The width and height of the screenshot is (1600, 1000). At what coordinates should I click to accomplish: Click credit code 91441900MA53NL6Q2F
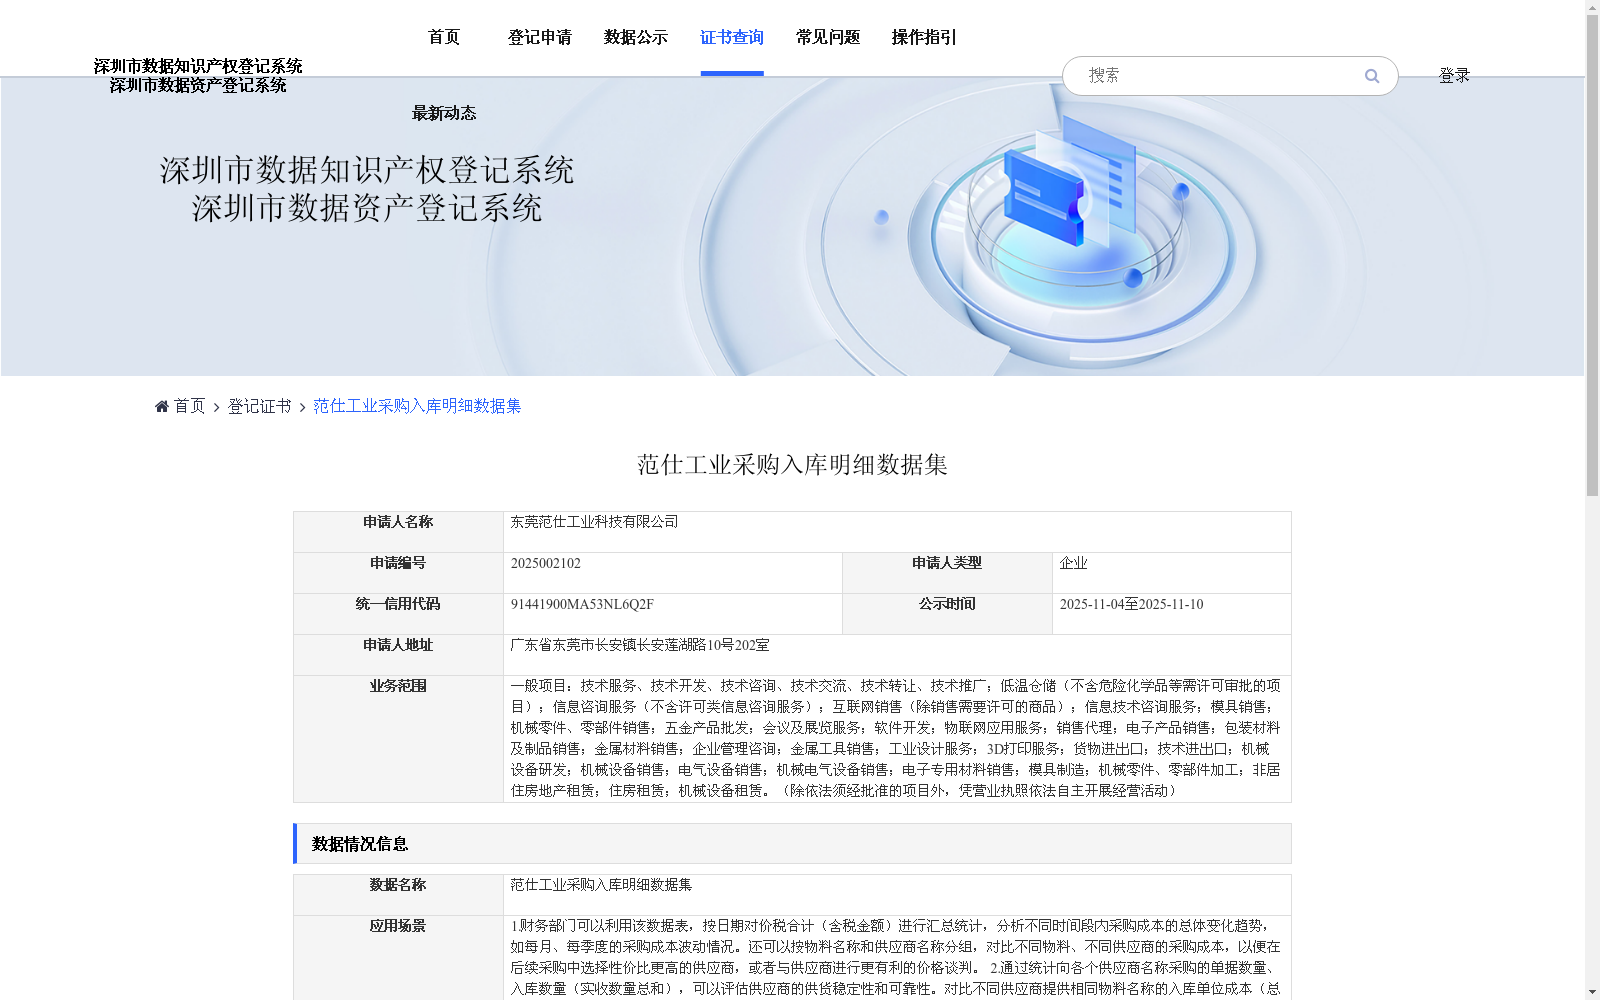582,604
